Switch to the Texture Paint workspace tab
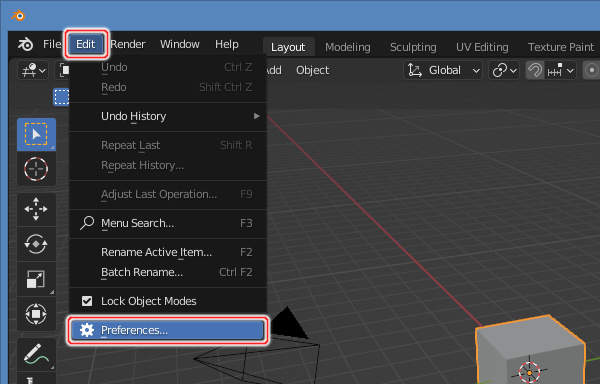Image resolution: width=600 pixels, height=384 pixels. [x=561, y=47]
